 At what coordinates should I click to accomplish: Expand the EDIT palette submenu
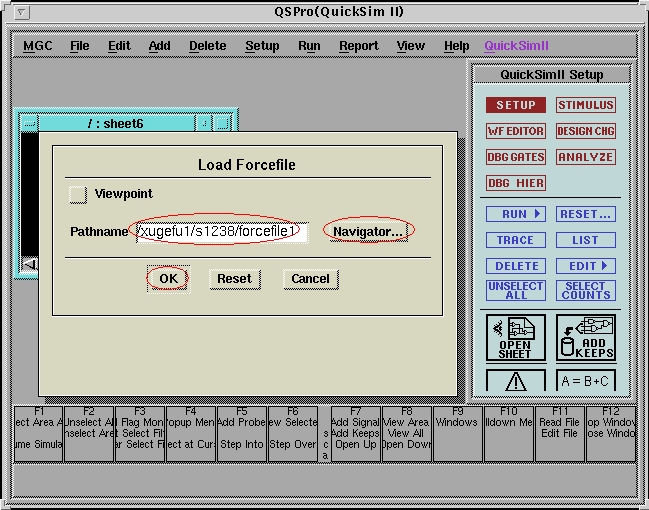[x=585, y=266]
